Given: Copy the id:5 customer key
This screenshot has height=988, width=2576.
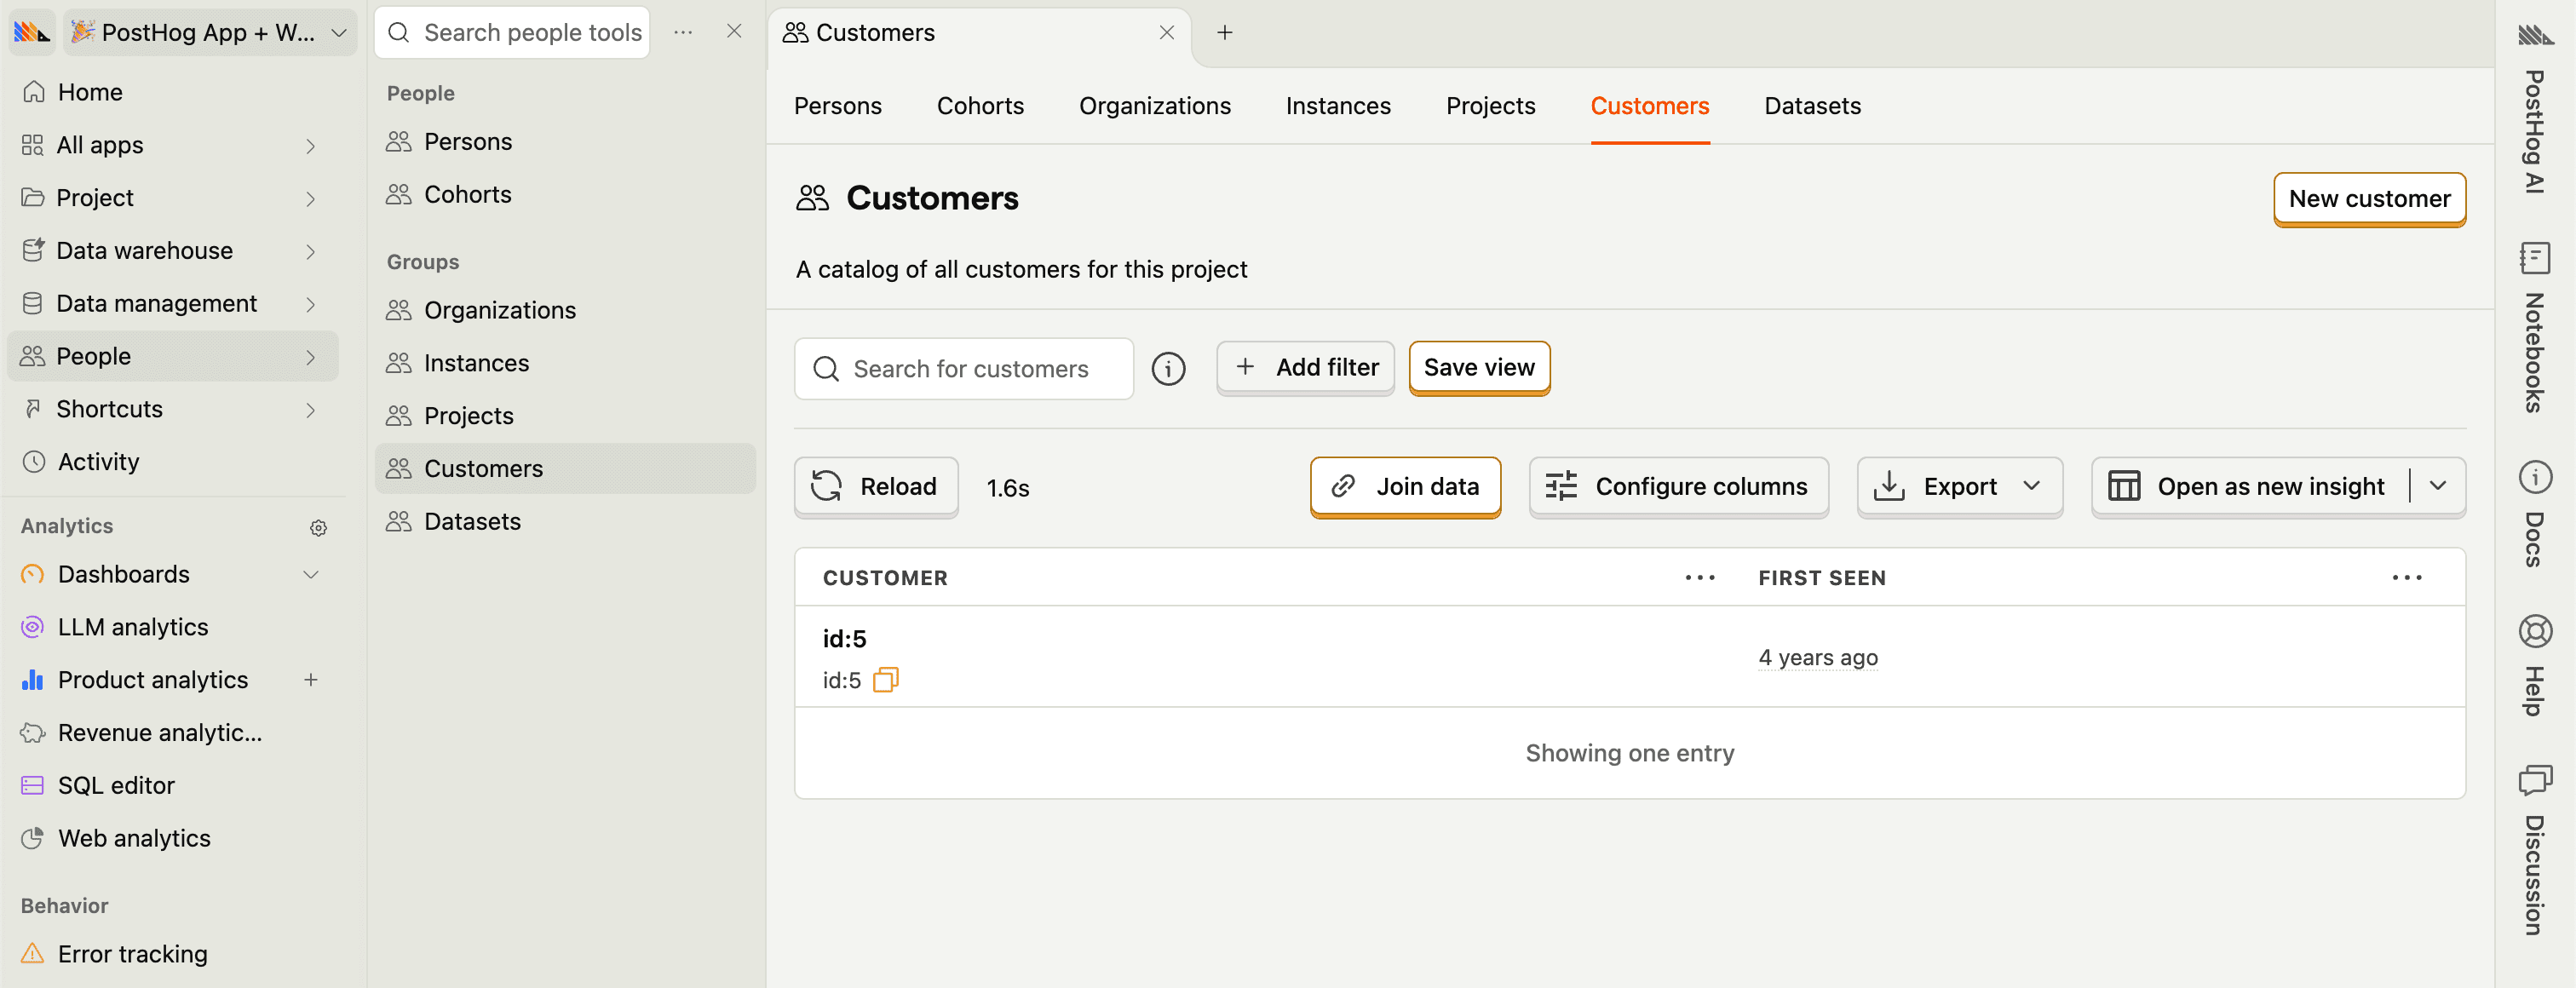Looking at the screenshot, I should coord(885,680).
